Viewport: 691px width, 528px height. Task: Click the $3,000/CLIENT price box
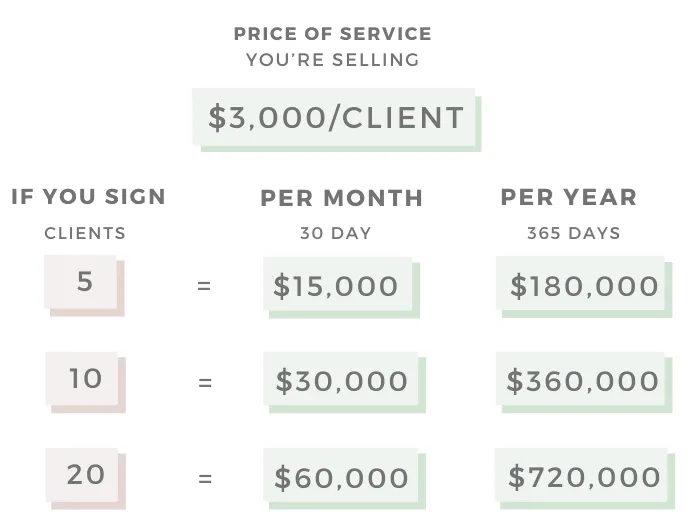coord(336,118)
